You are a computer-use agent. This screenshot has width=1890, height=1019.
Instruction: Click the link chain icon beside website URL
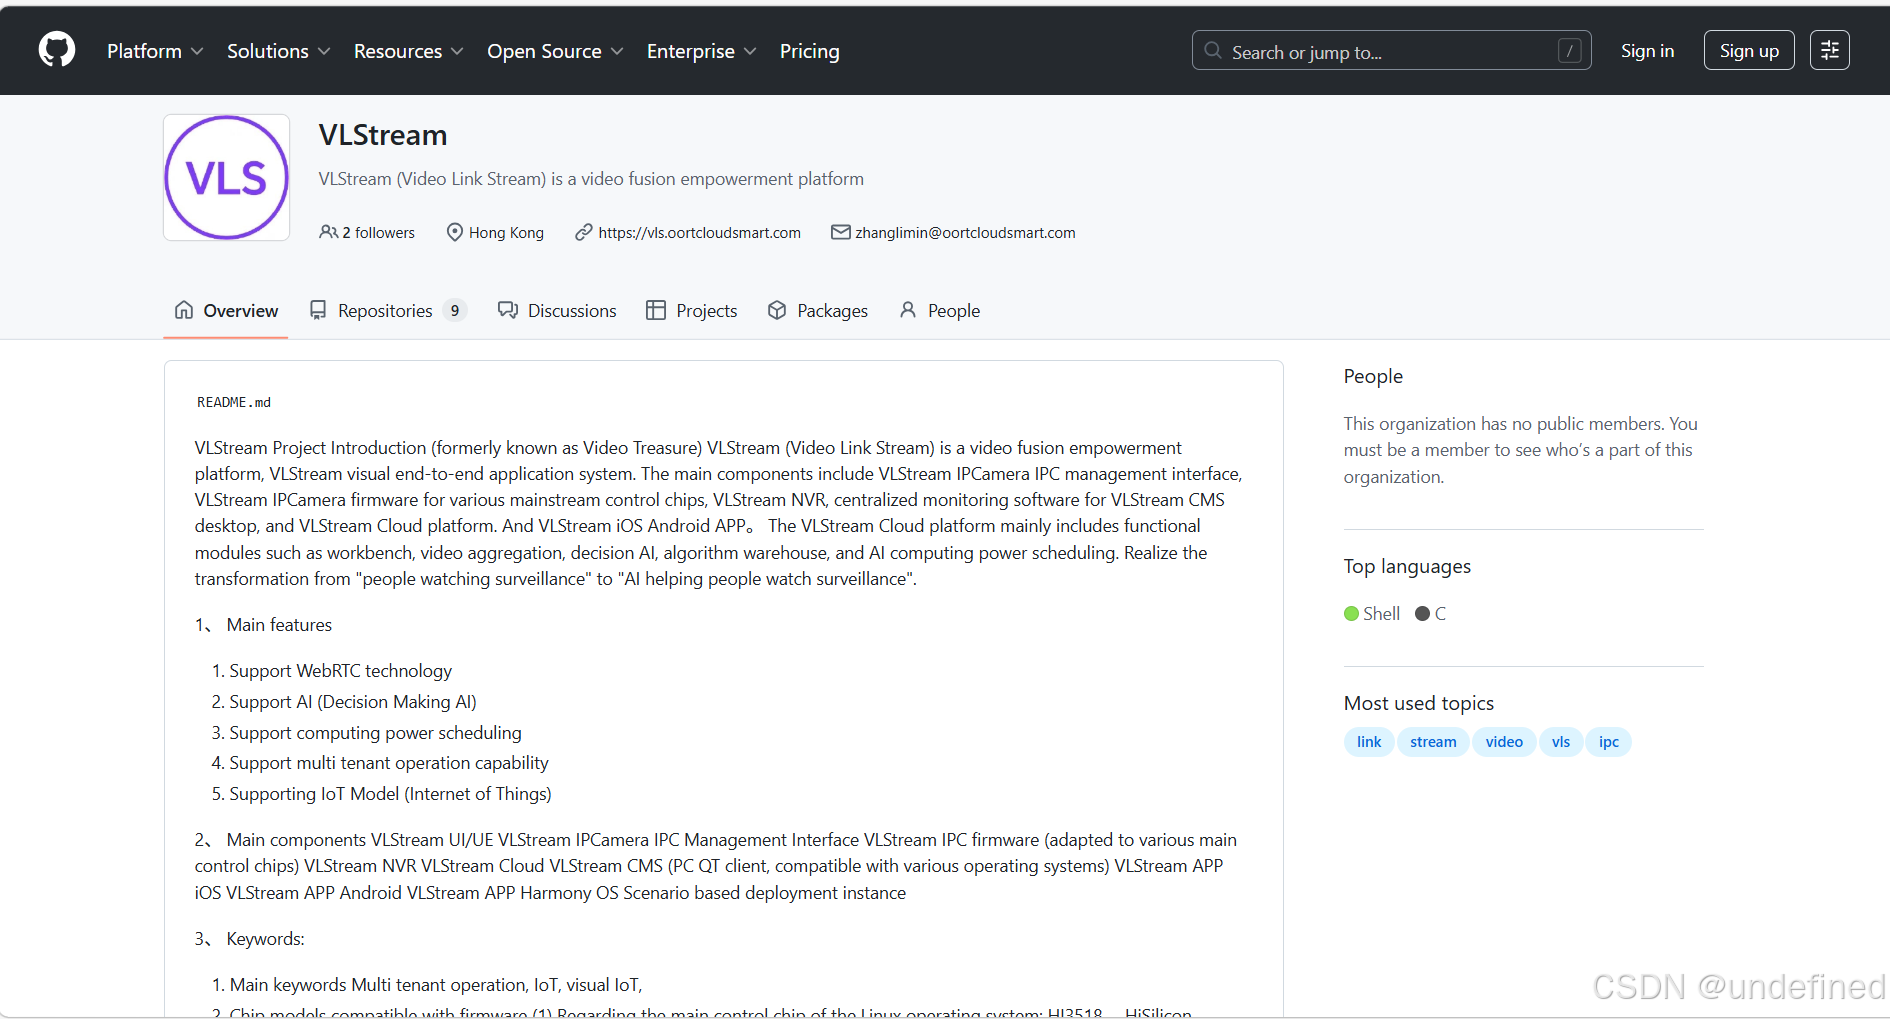(584, 232)
